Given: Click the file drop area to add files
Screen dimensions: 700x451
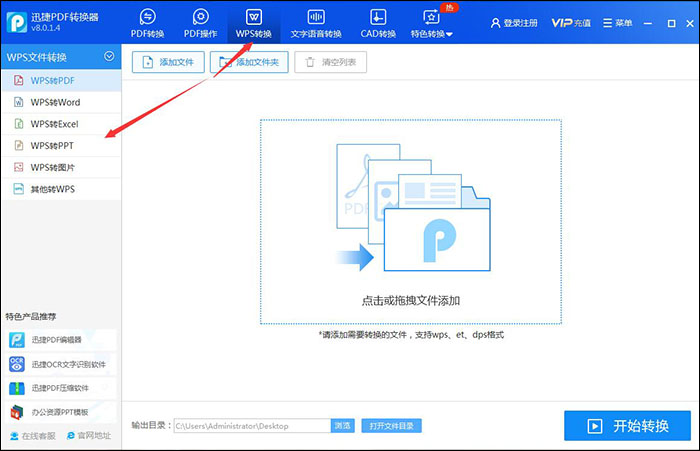Looking at the screenshot, I should click(x=411, y=221).
